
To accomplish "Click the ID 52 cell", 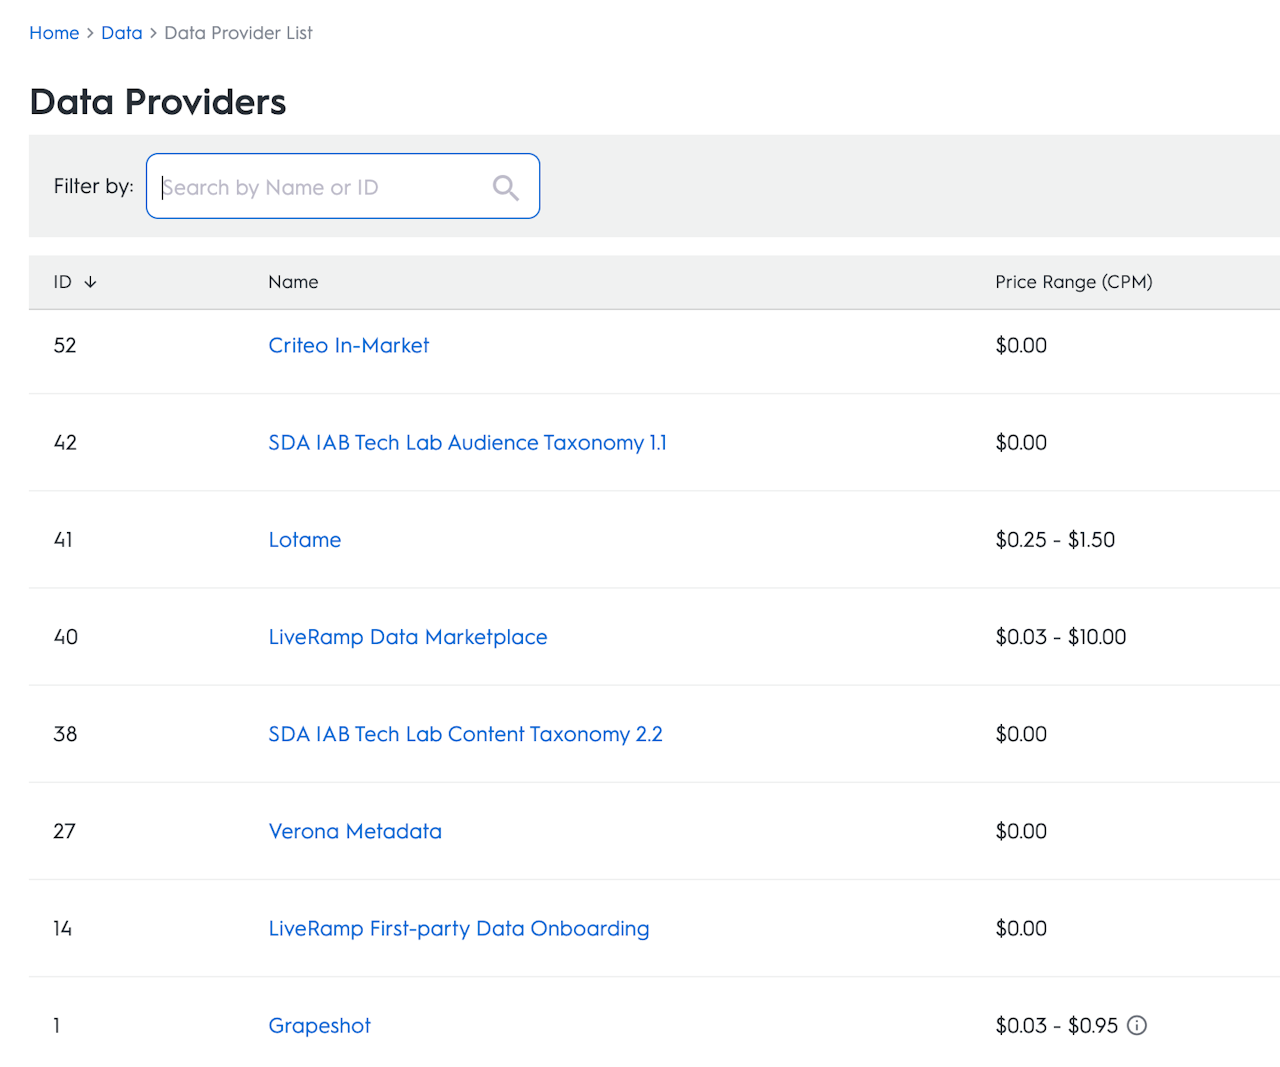I will 65,345.
